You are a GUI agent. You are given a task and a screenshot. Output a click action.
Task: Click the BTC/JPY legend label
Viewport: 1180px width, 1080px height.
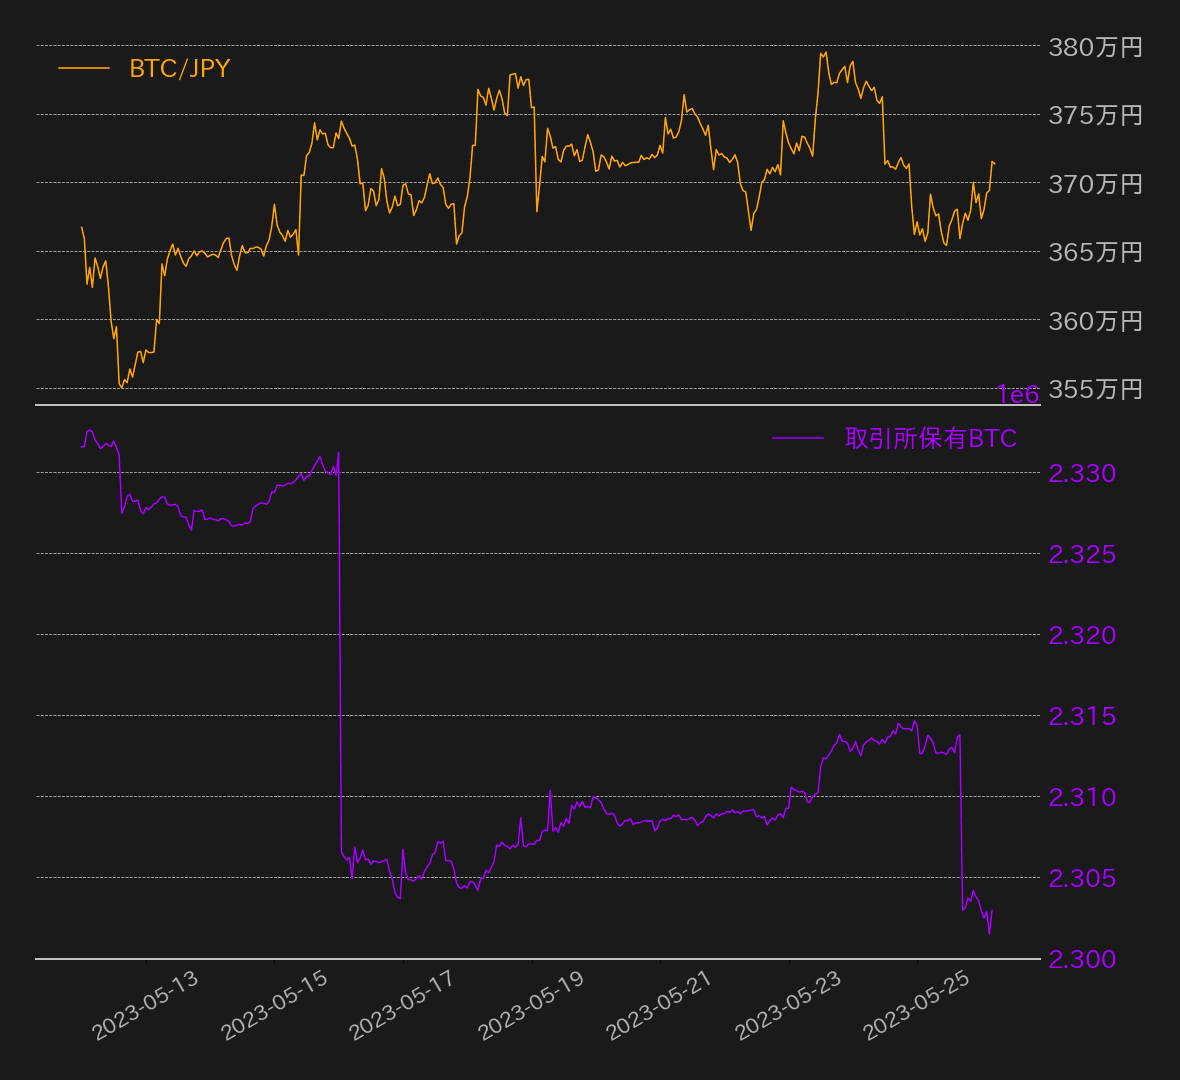tap(179, 69)
